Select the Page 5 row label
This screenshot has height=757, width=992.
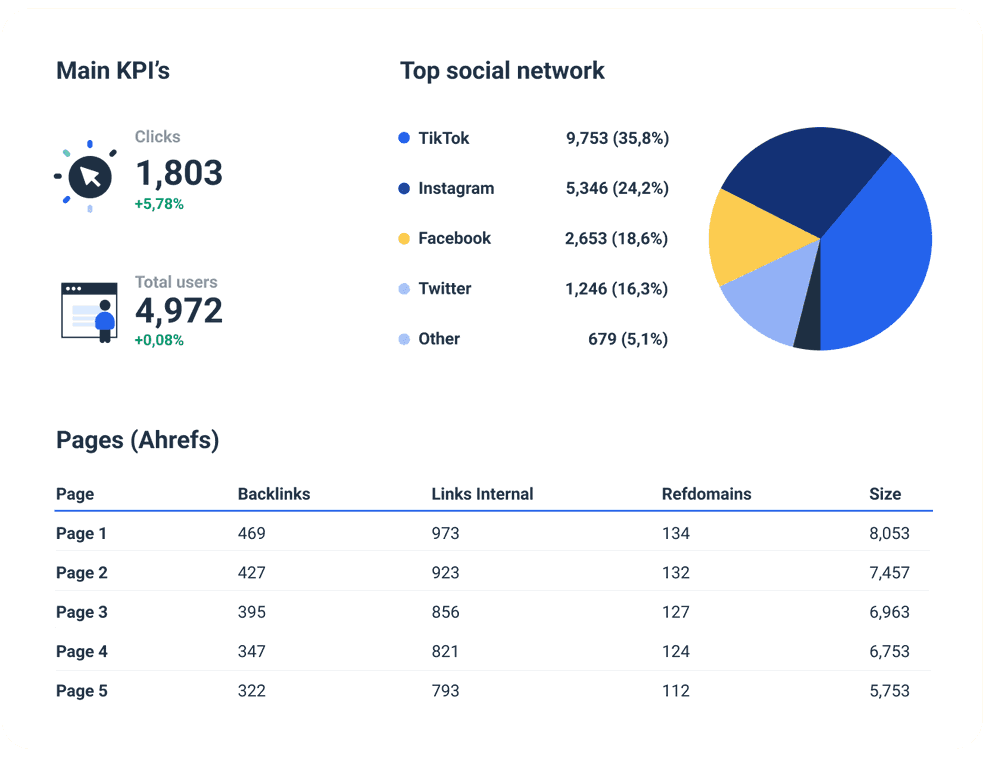pyautogui.click(x=82, y=691)
